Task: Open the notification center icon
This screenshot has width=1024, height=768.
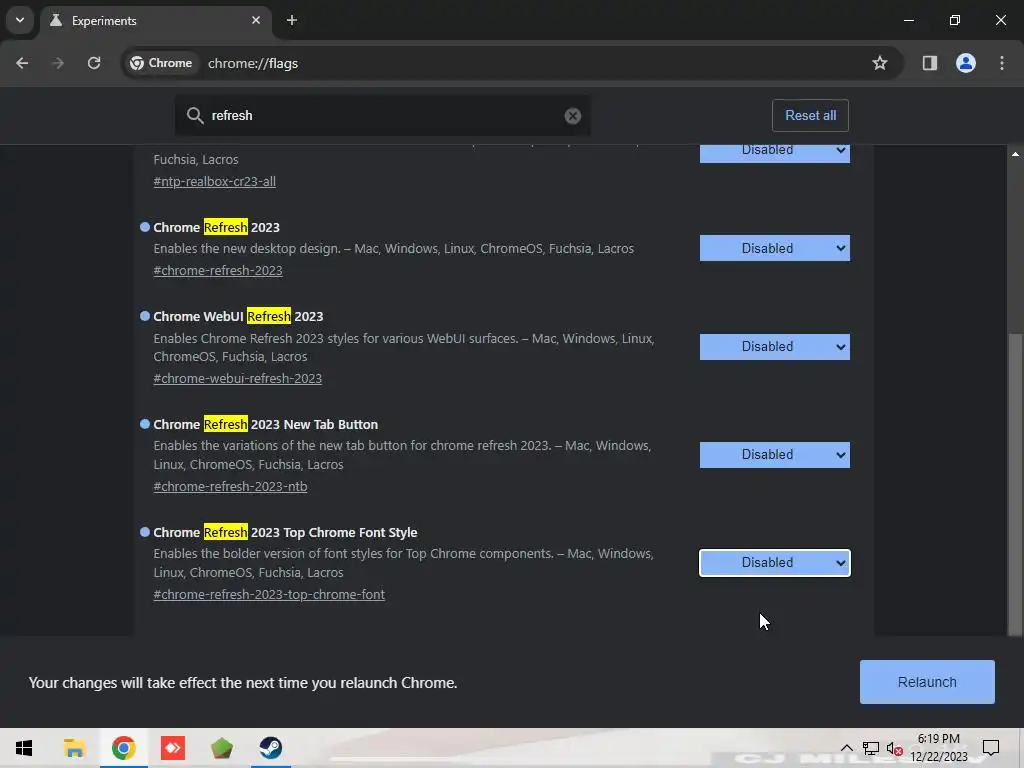Action: (x=991, y=748)
